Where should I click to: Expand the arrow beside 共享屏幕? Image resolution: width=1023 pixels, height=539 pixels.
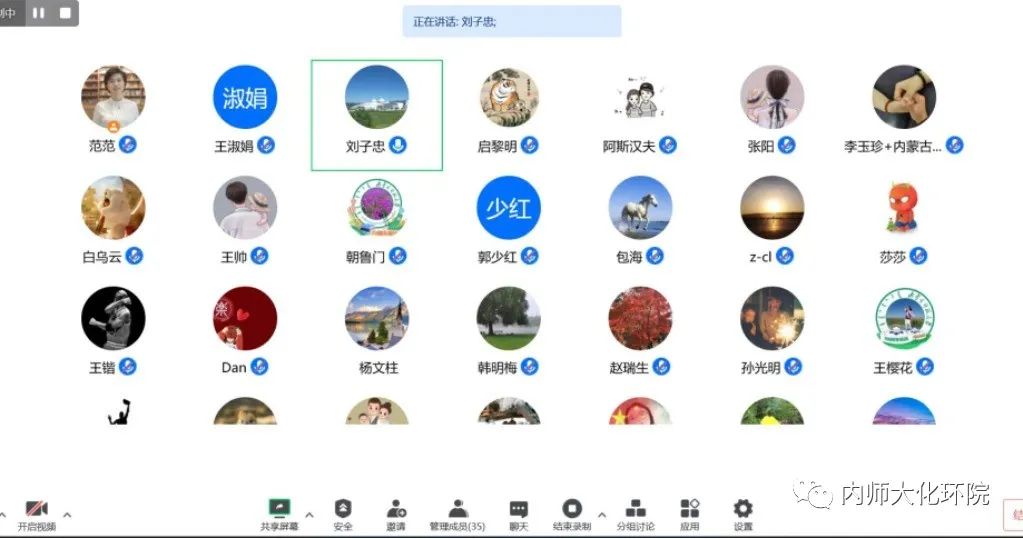pos(309,515)
